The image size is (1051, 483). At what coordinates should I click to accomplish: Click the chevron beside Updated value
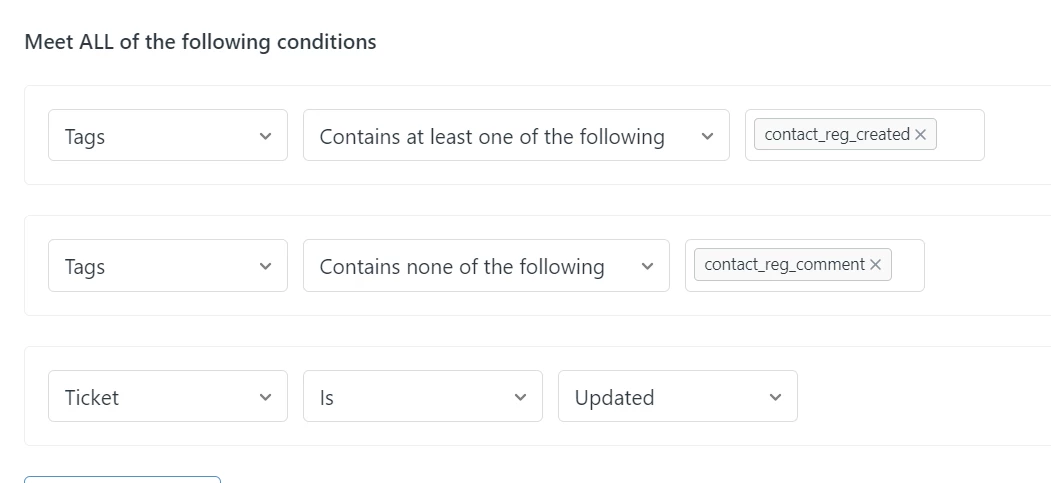pyautogui.click(x=775, y=397)
